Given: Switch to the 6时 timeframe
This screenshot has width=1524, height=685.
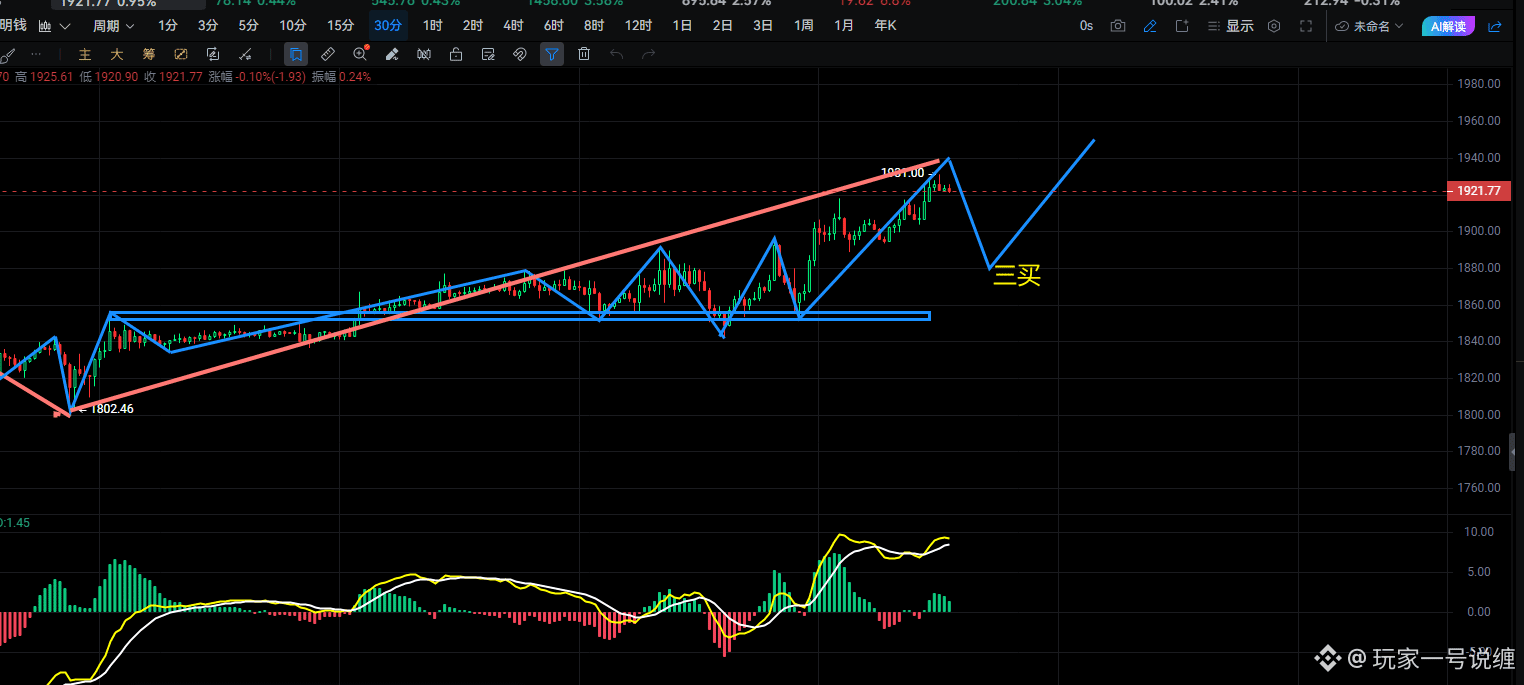Looking at the screenshot, I should [x=553, y=26].
